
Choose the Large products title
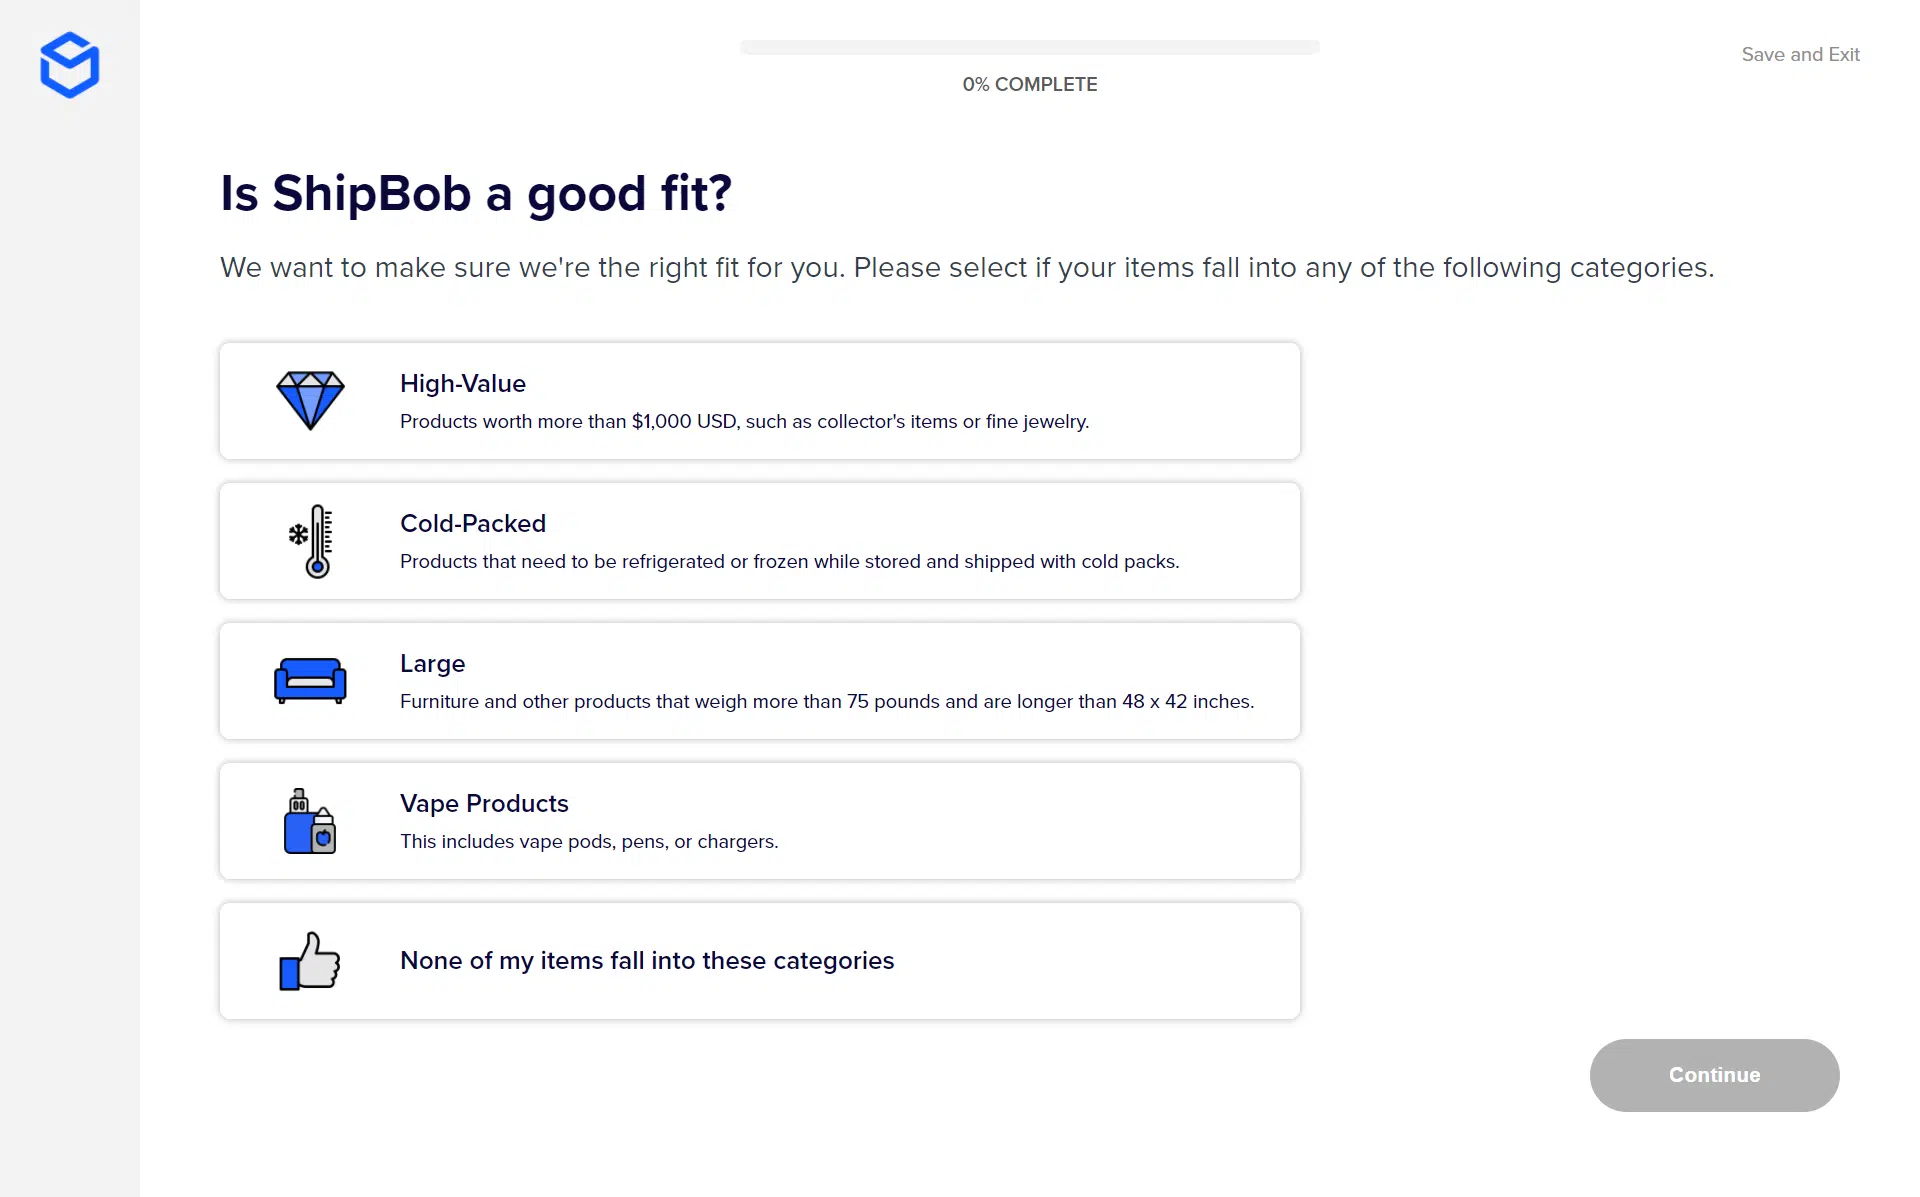pos(432,663)
